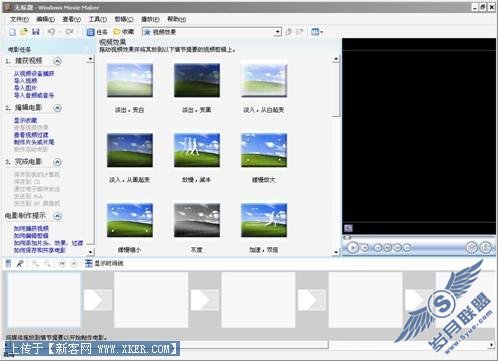Collapse the 电影制作提示 section chevron

click(x=58, y=216)
